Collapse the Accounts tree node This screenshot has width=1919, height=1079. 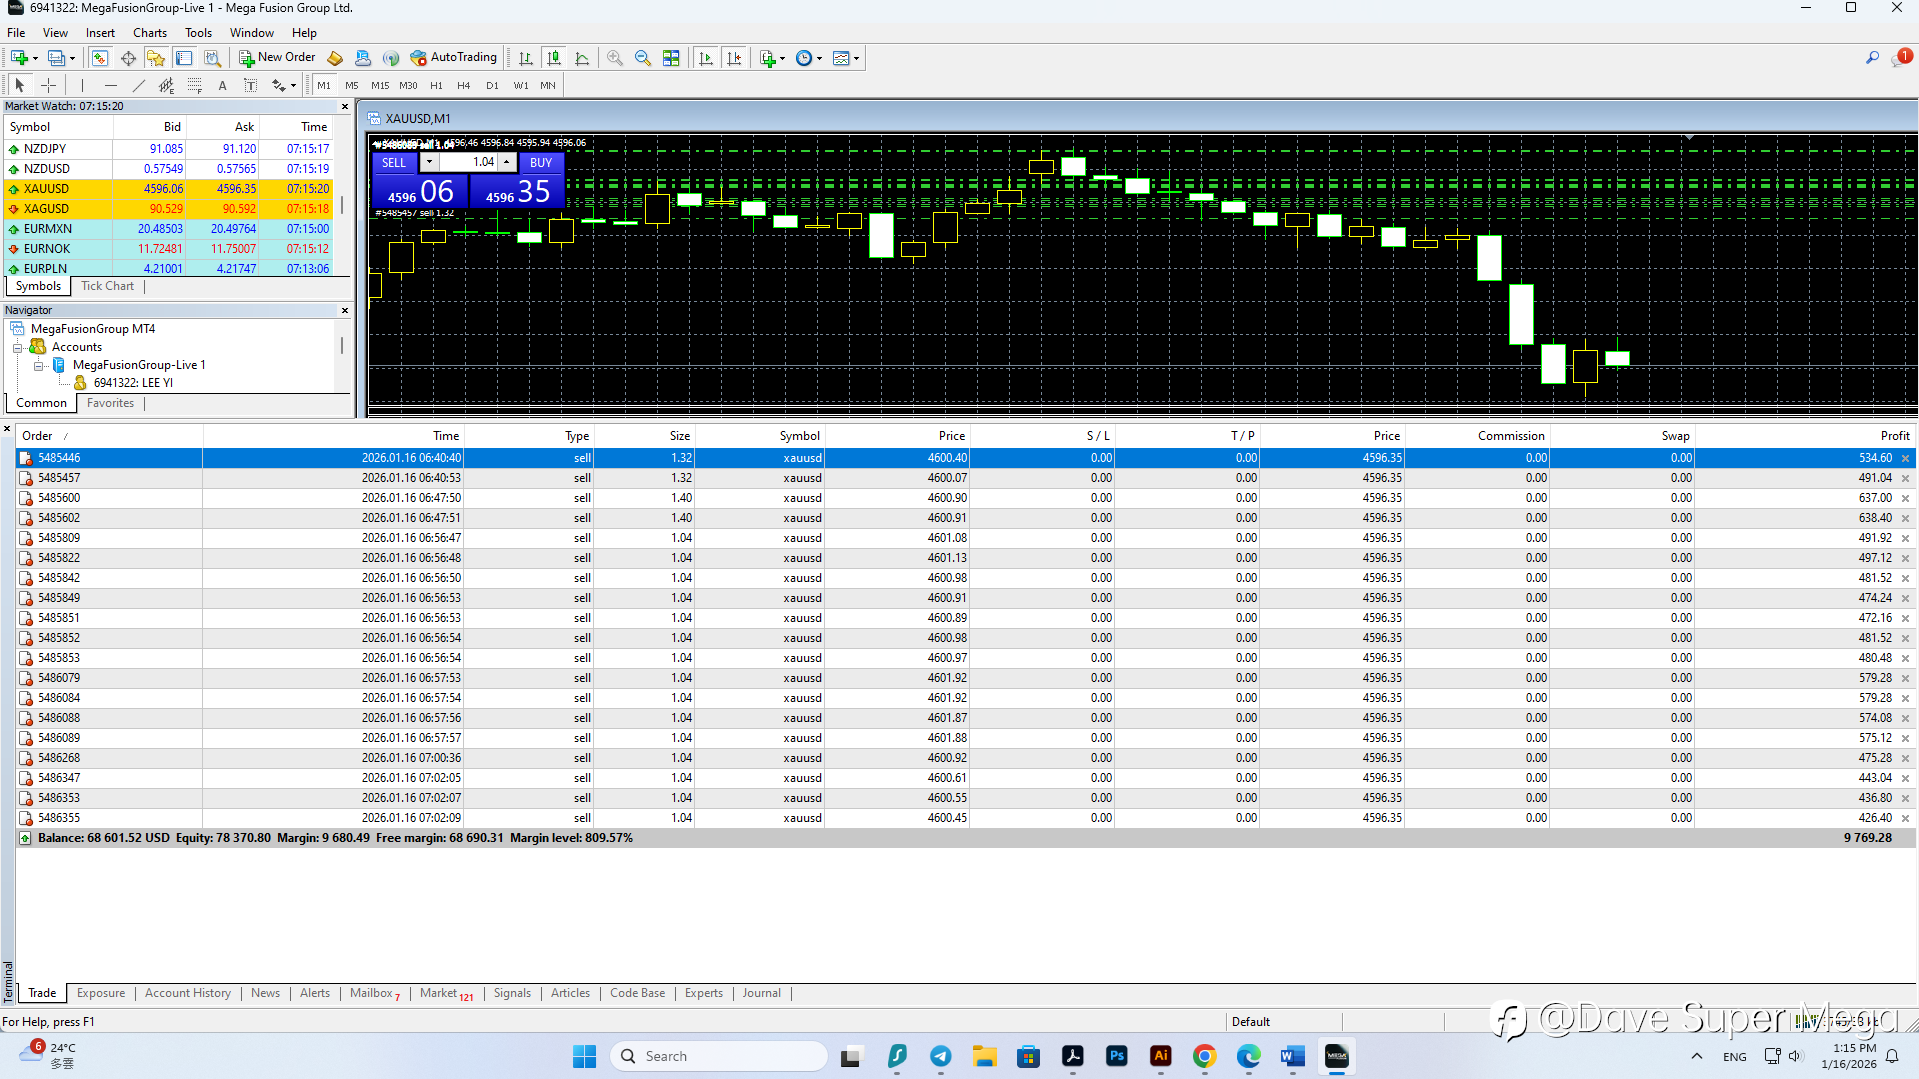[x=17, y=347]
